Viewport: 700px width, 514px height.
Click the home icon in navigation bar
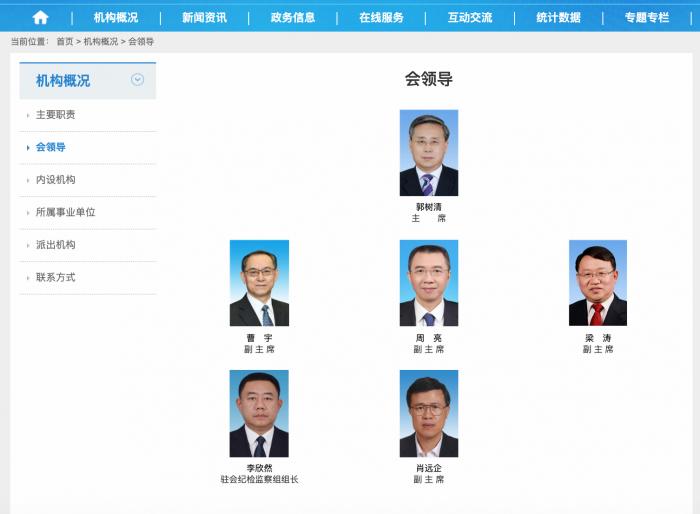tap(40, 17)
